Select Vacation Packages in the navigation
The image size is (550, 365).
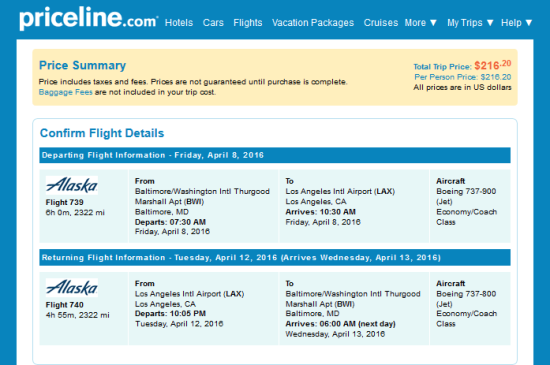[313, 23]
